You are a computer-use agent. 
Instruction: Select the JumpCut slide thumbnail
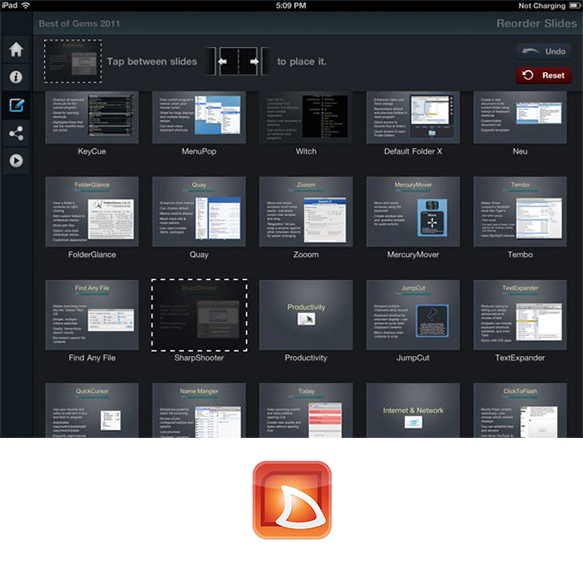[413, 315]
